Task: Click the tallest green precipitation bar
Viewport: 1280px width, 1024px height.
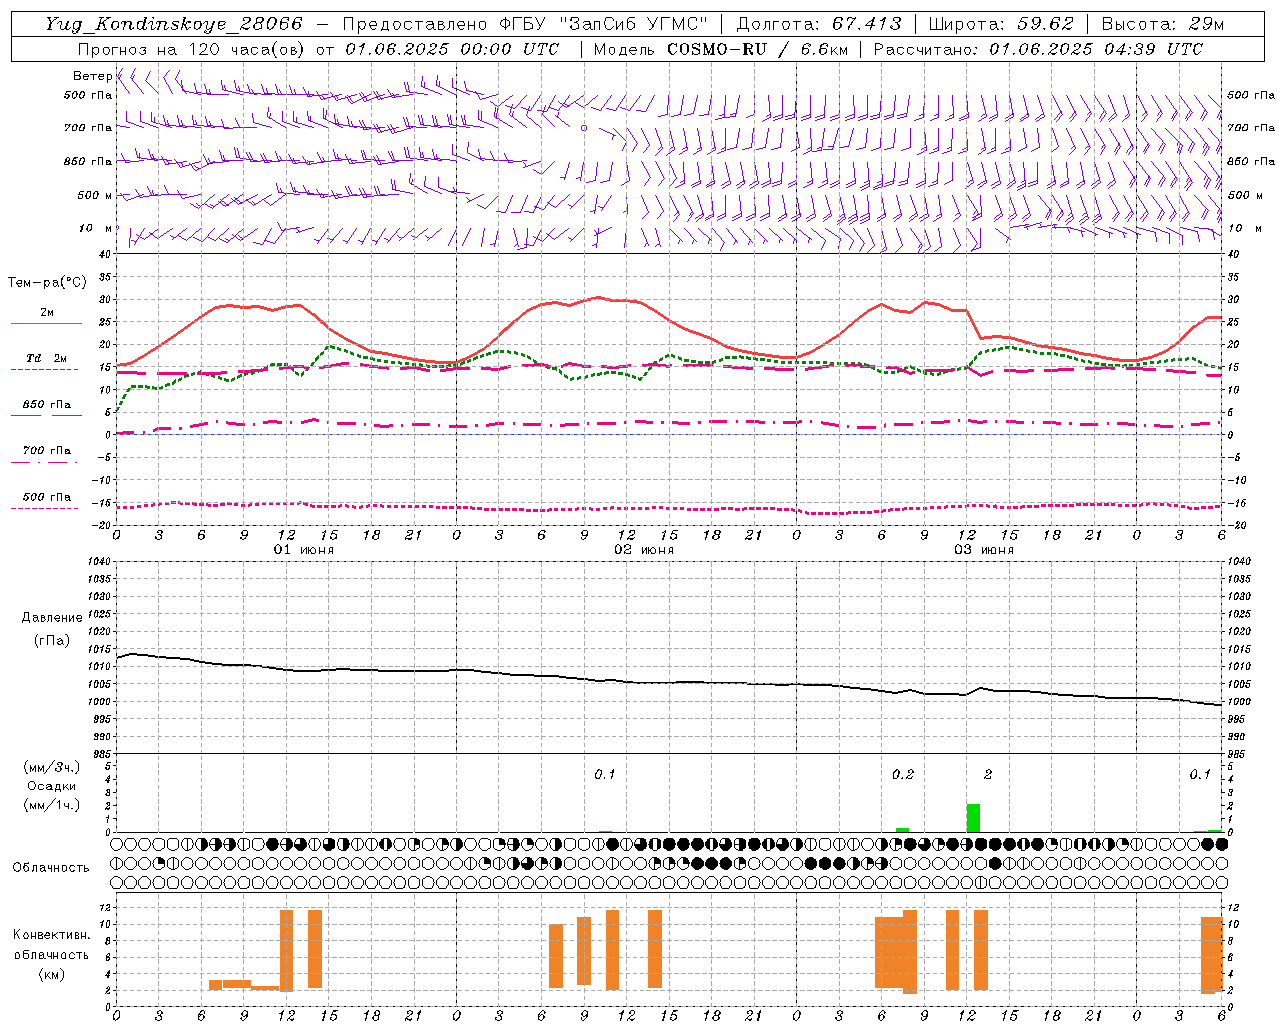Action: 973,818
